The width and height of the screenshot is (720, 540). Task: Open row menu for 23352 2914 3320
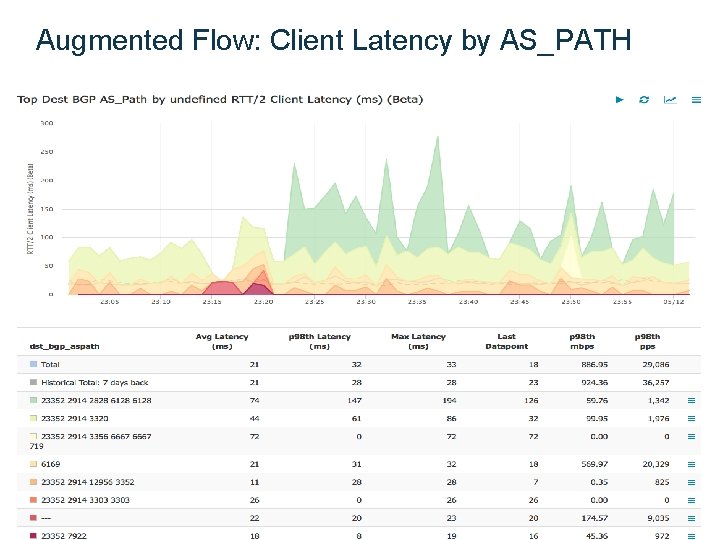tap(691, 418)
